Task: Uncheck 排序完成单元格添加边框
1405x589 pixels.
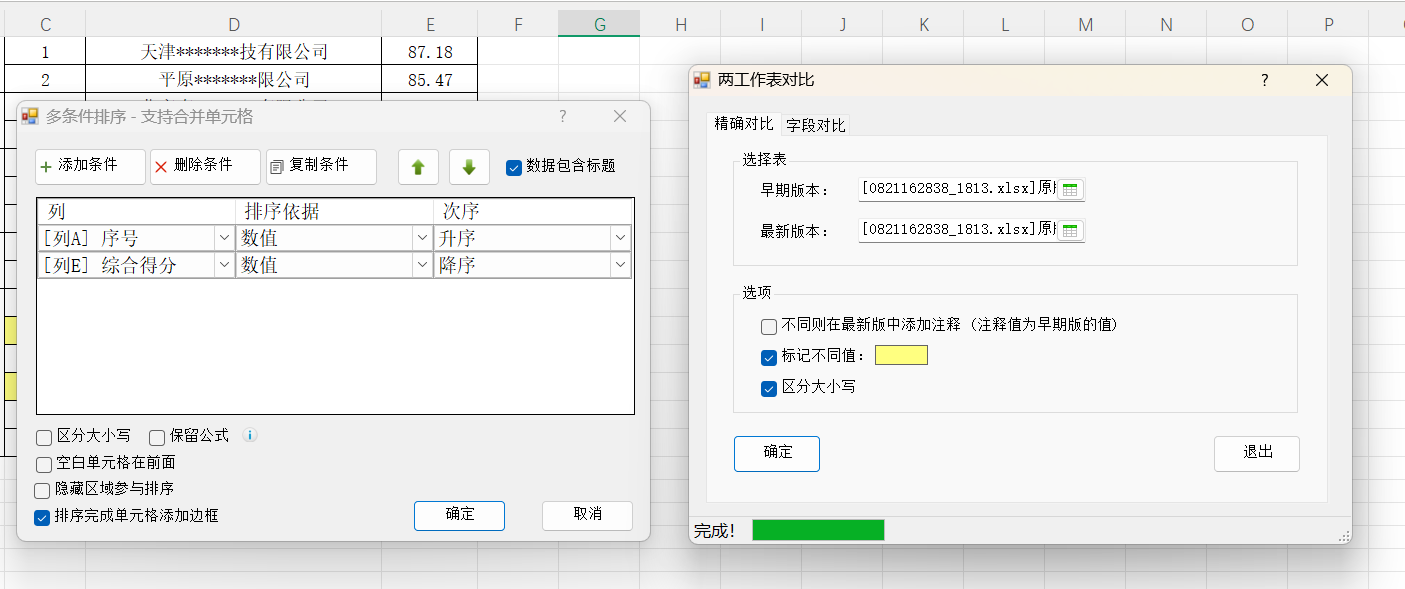Action: (42, 517)
